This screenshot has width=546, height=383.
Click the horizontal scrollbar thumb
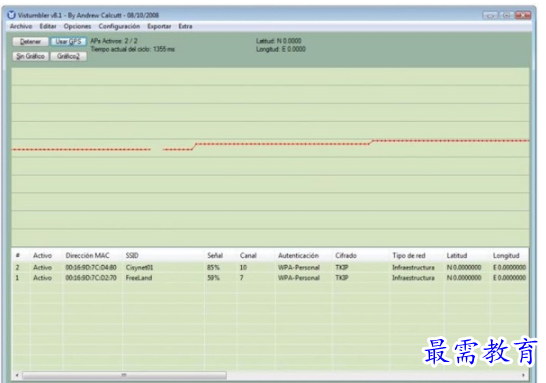(x=124, y=375)
